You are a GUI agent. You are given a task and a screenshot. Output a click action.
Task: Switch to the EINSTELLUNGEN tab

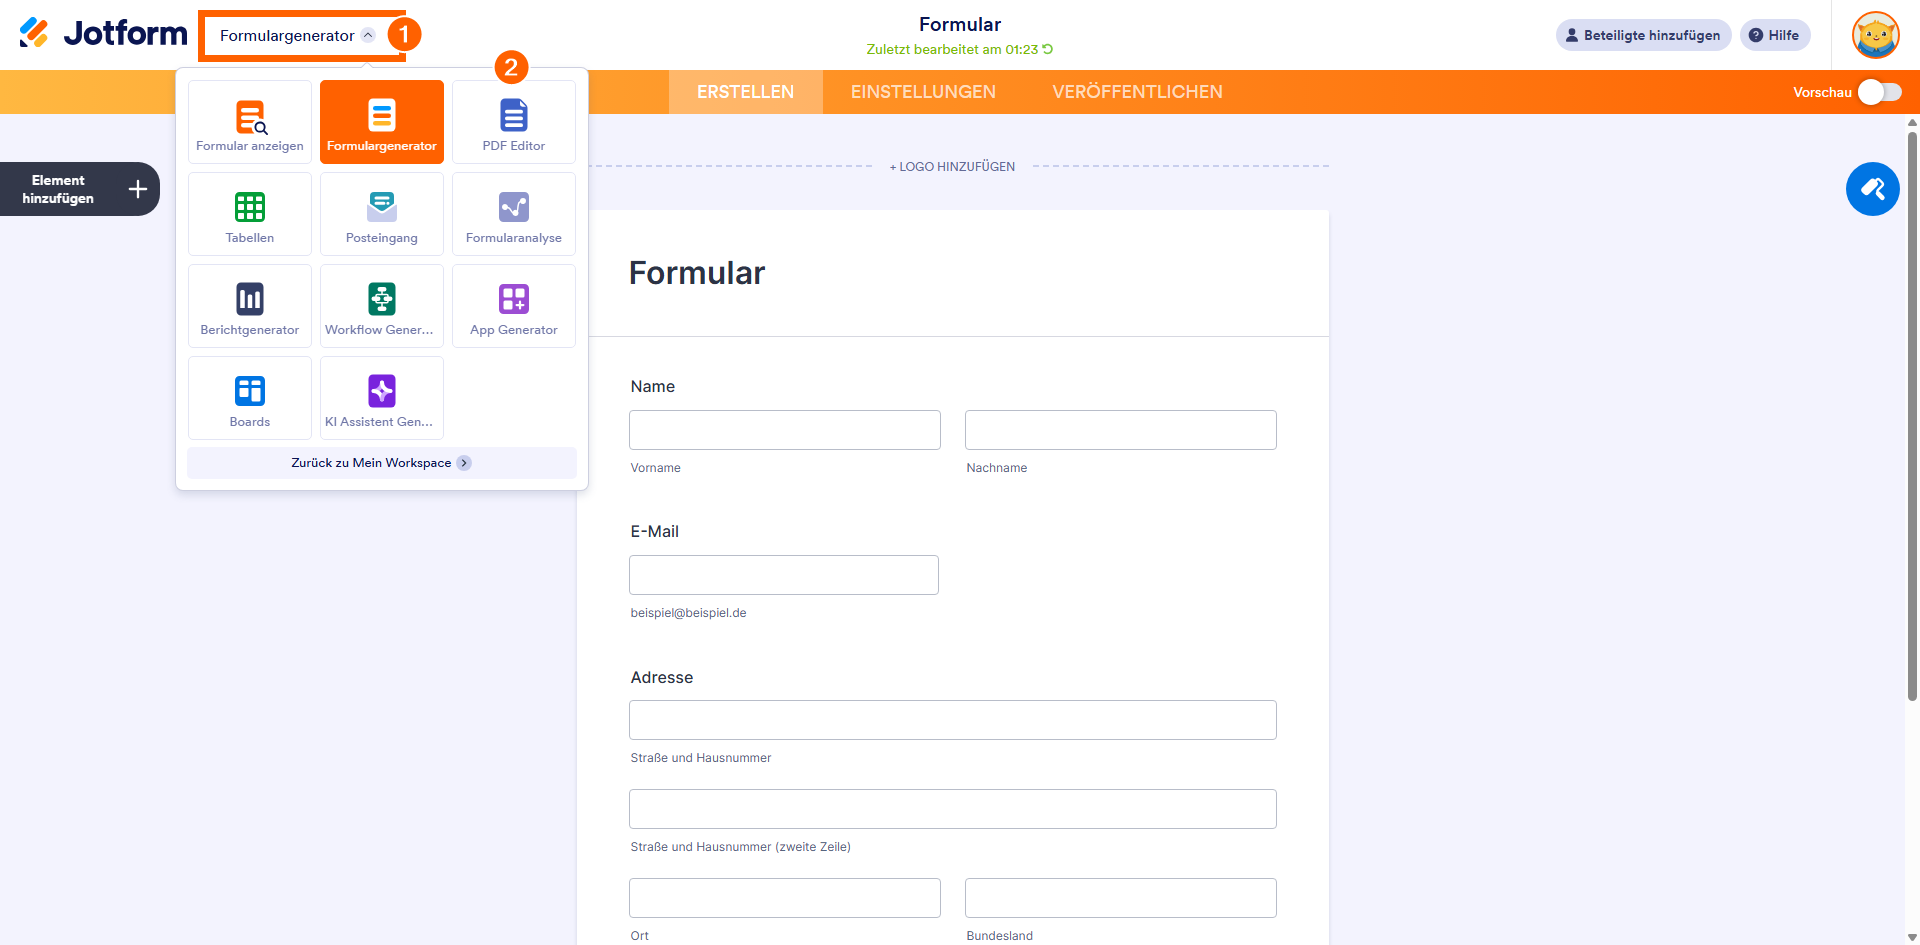pos(923,92)
